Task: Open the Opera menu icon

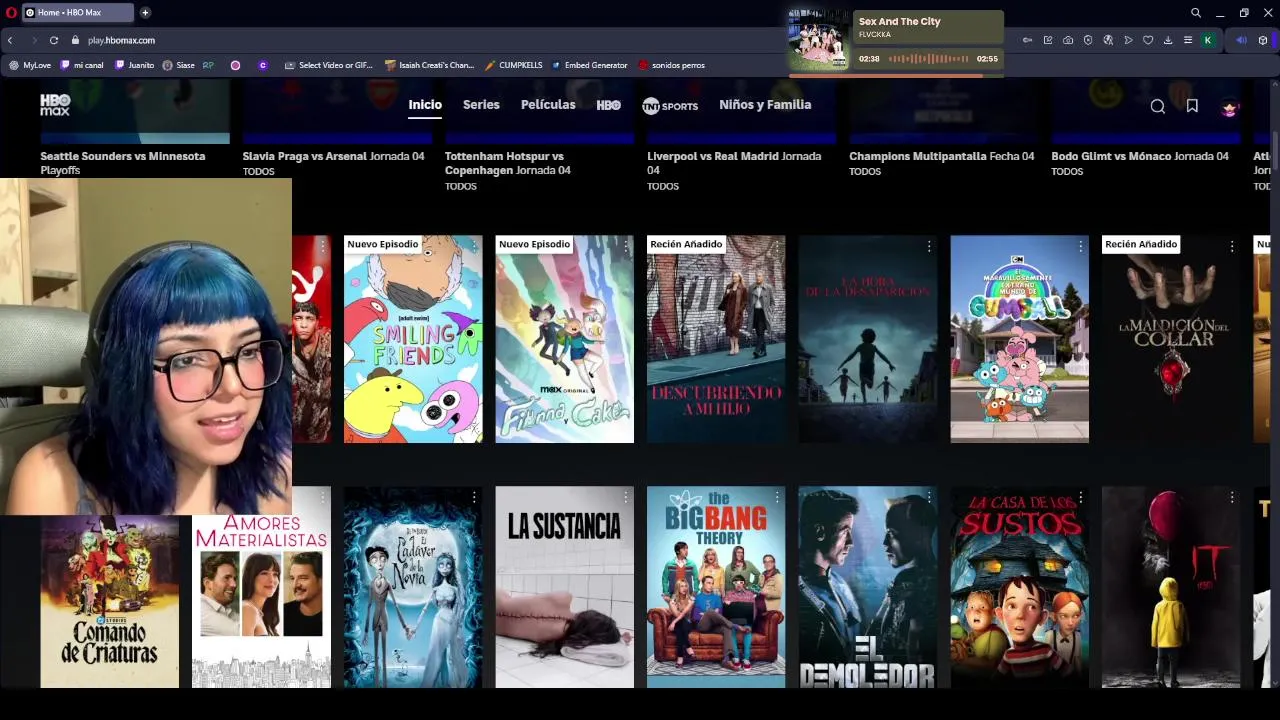Action: pos(11,13)
